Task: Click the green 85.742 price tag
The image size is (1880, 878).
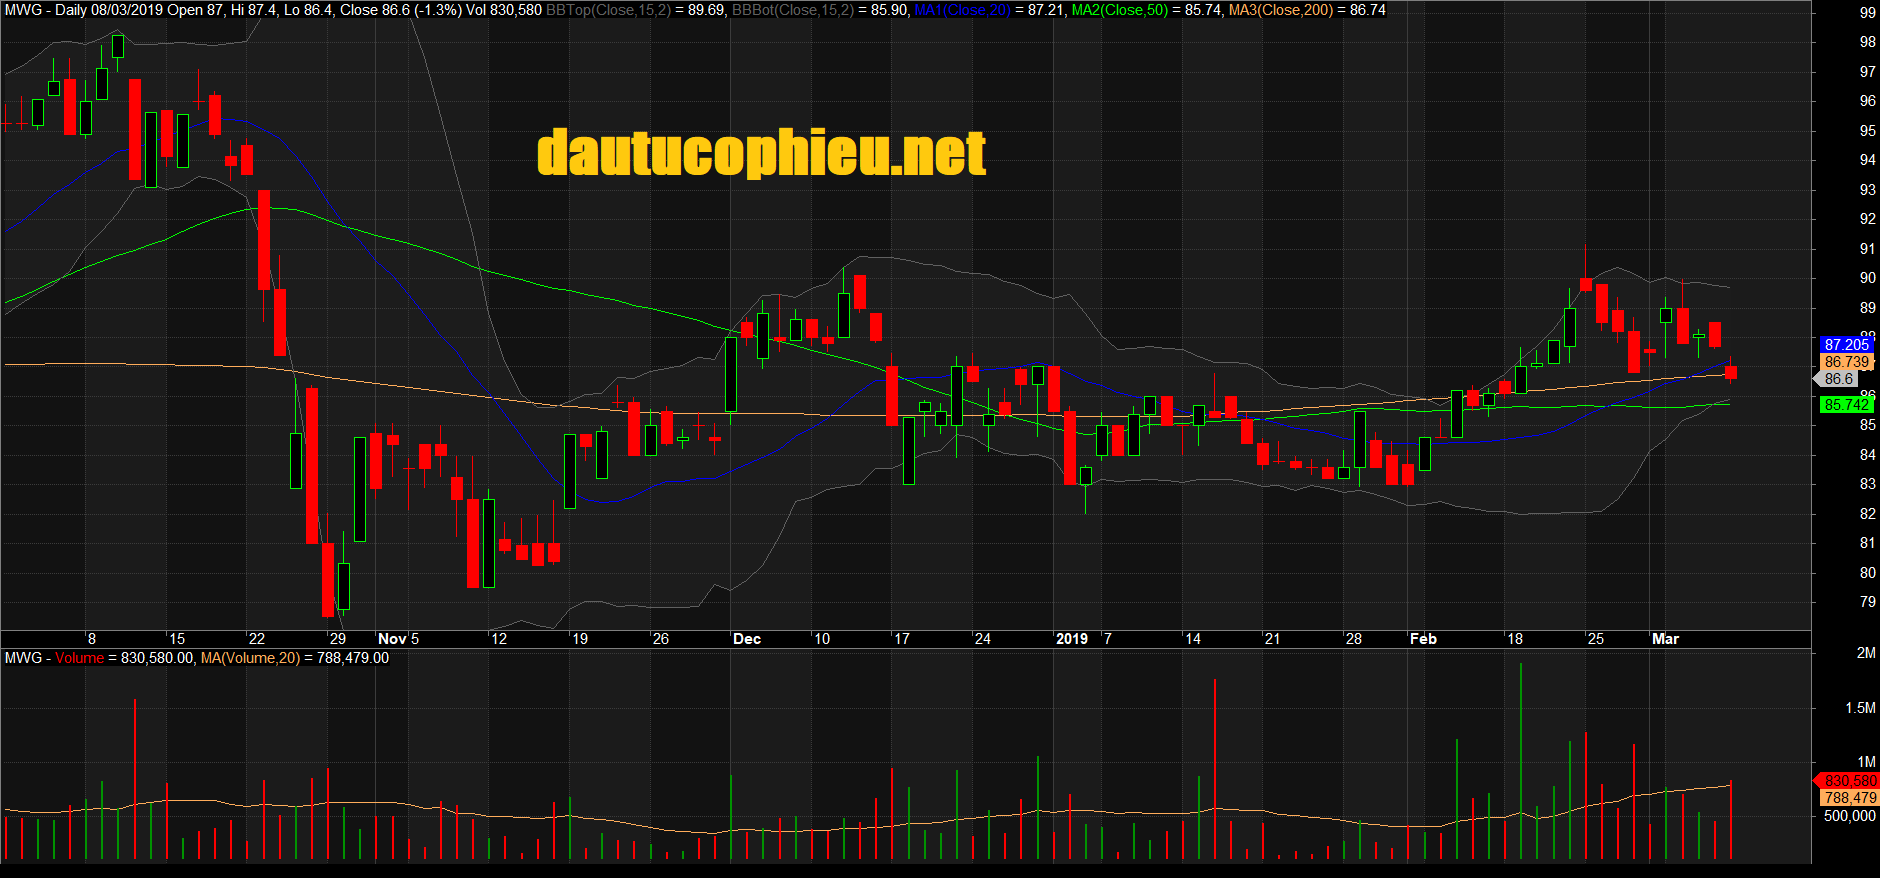Action: coord(1846,405)
